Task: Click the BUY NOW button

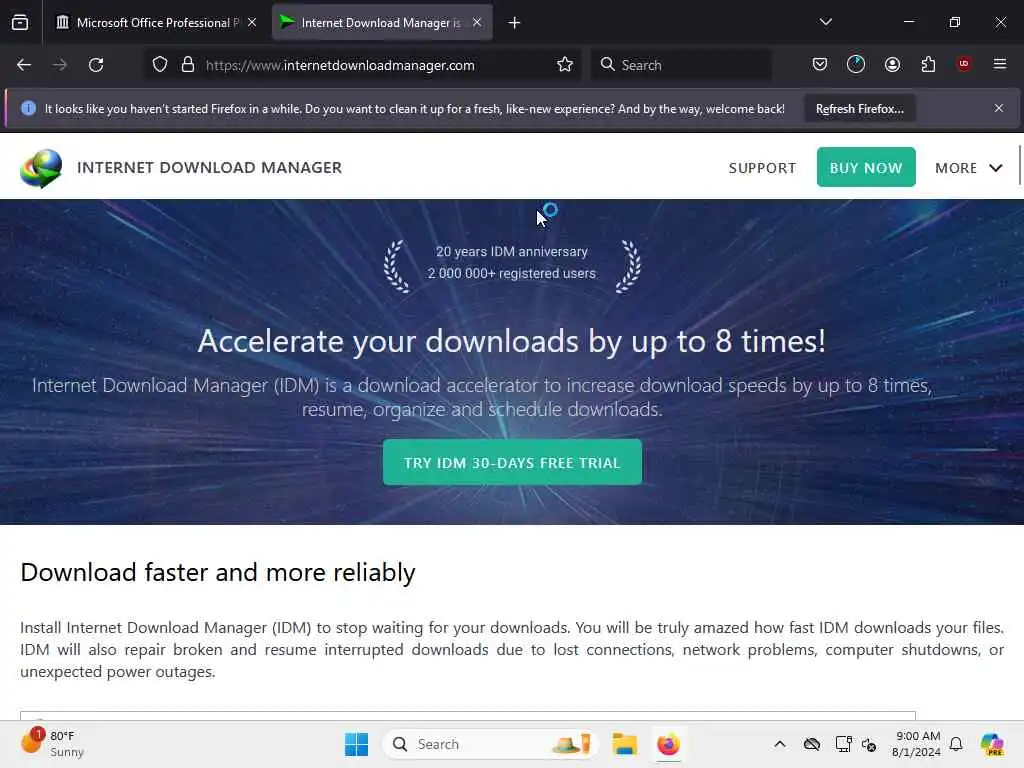Action: [866, 167]
